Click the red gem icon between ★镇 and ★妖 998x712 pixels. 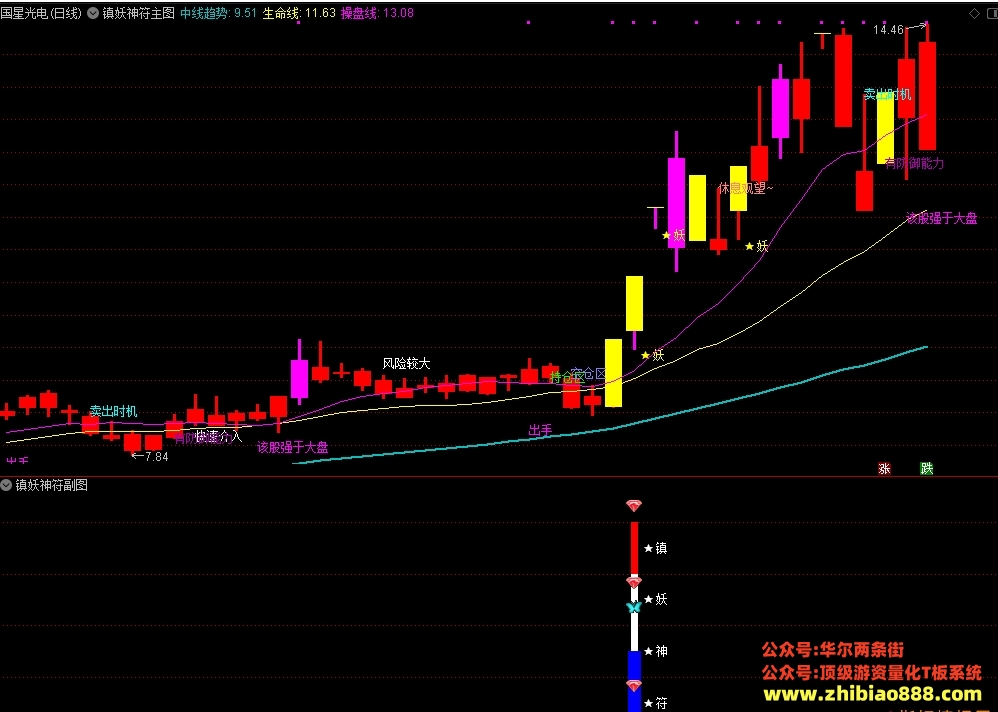click(633, 582)
